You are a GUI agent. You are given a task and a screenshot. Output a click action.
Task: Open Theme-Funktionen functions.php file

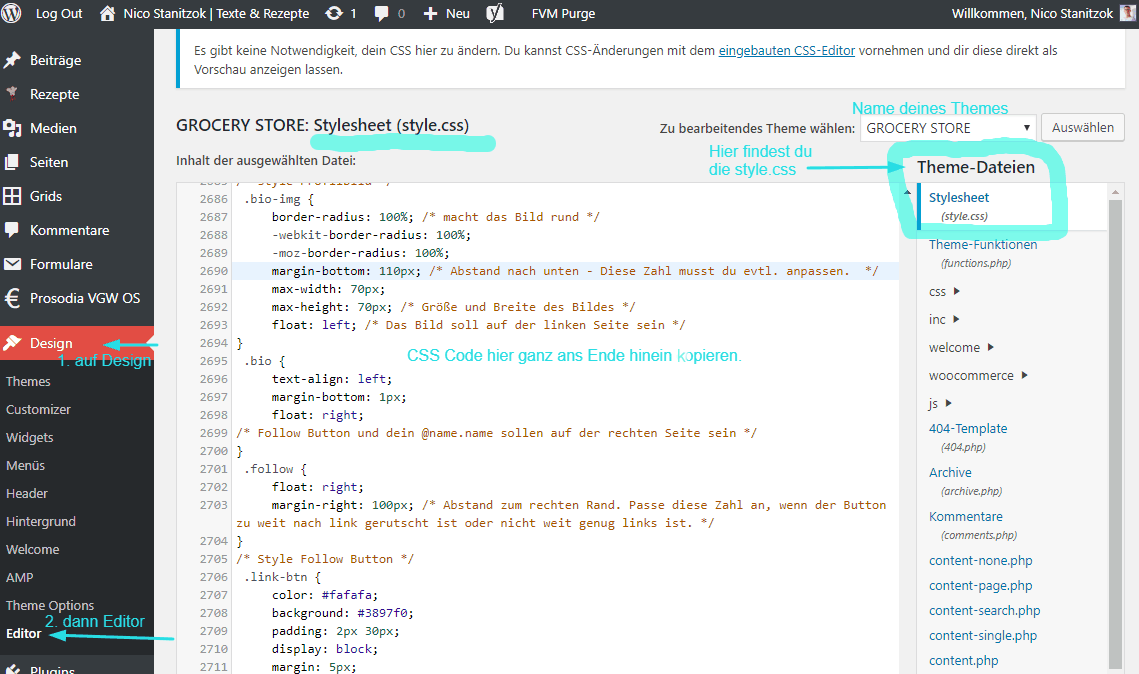pyautogui.click(x=982, y=244)
